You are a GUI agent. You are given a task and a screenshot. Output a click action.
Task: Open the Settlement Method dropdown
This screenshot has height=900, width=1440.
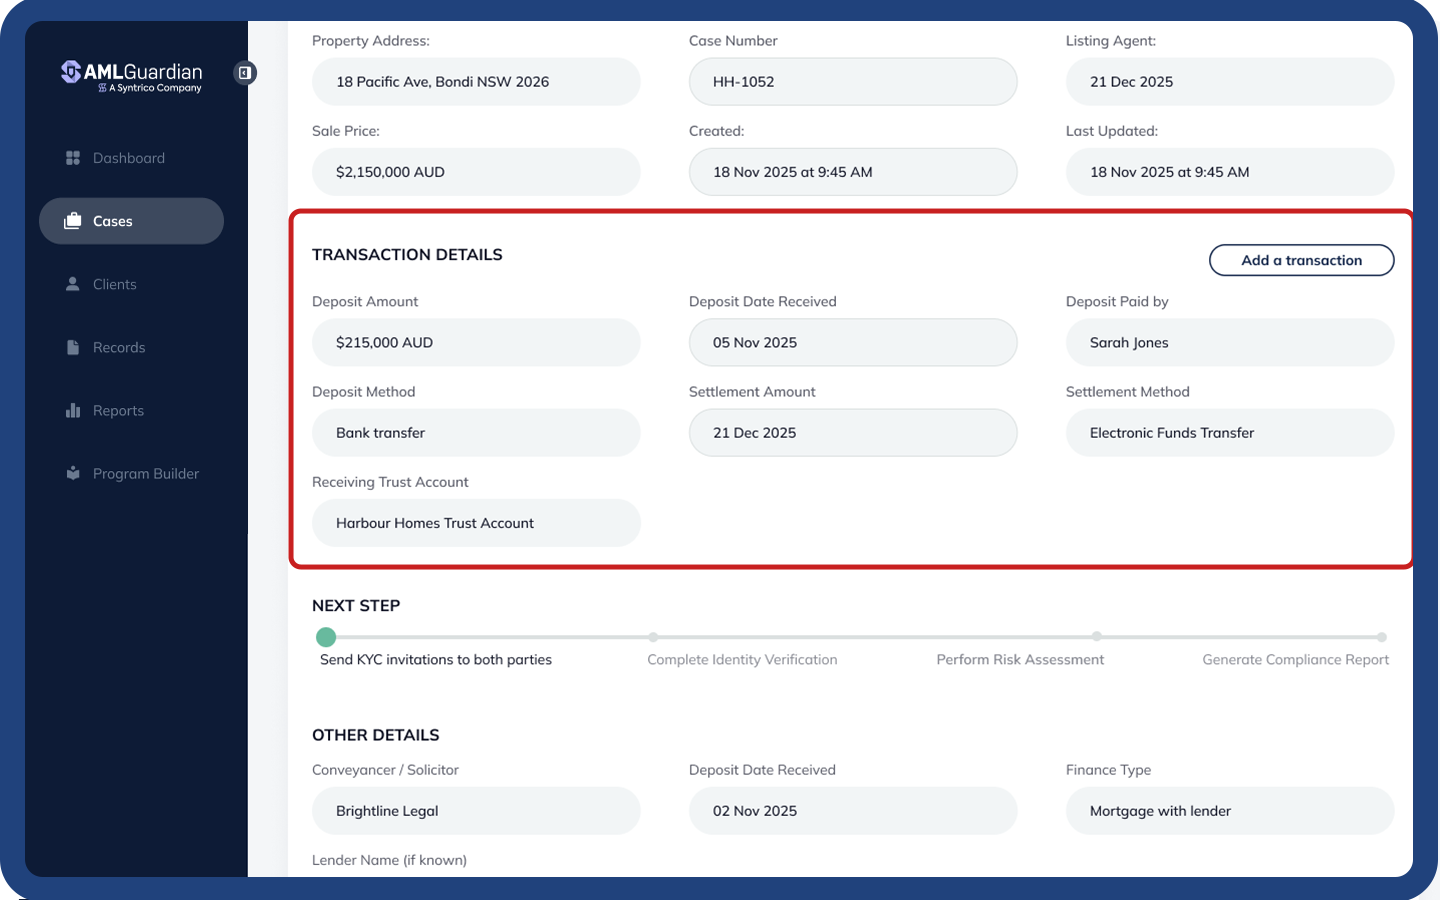tap(1229, 432)
